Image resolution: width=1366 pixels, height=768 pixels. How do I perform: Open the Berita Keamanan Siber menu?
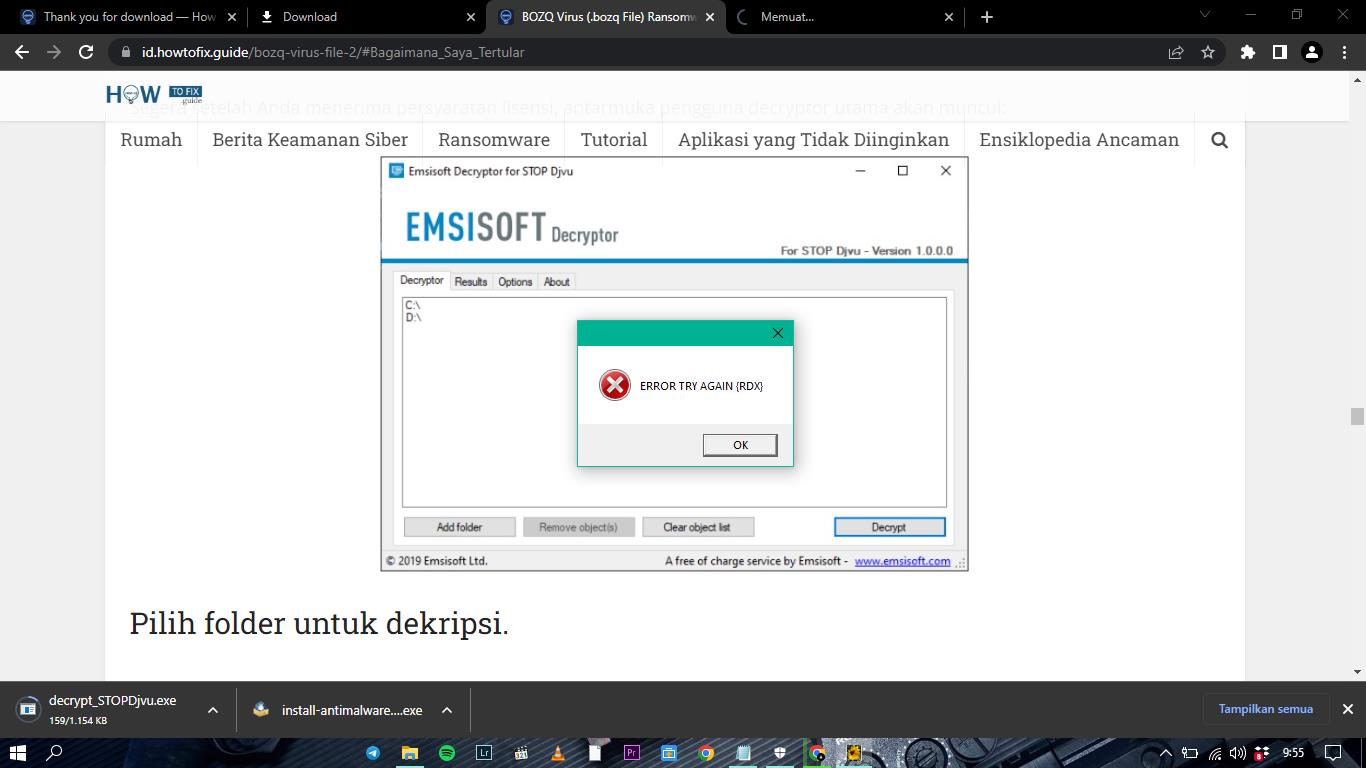[310, 140]
